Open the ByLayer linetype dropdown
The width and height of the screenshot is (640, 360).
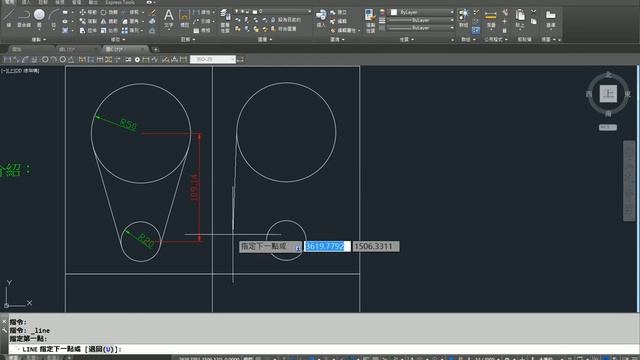(x=420, y=28)
